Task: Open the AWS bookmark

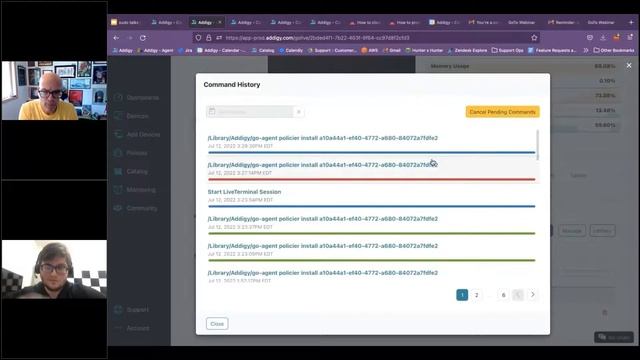Action: (370, 50)
